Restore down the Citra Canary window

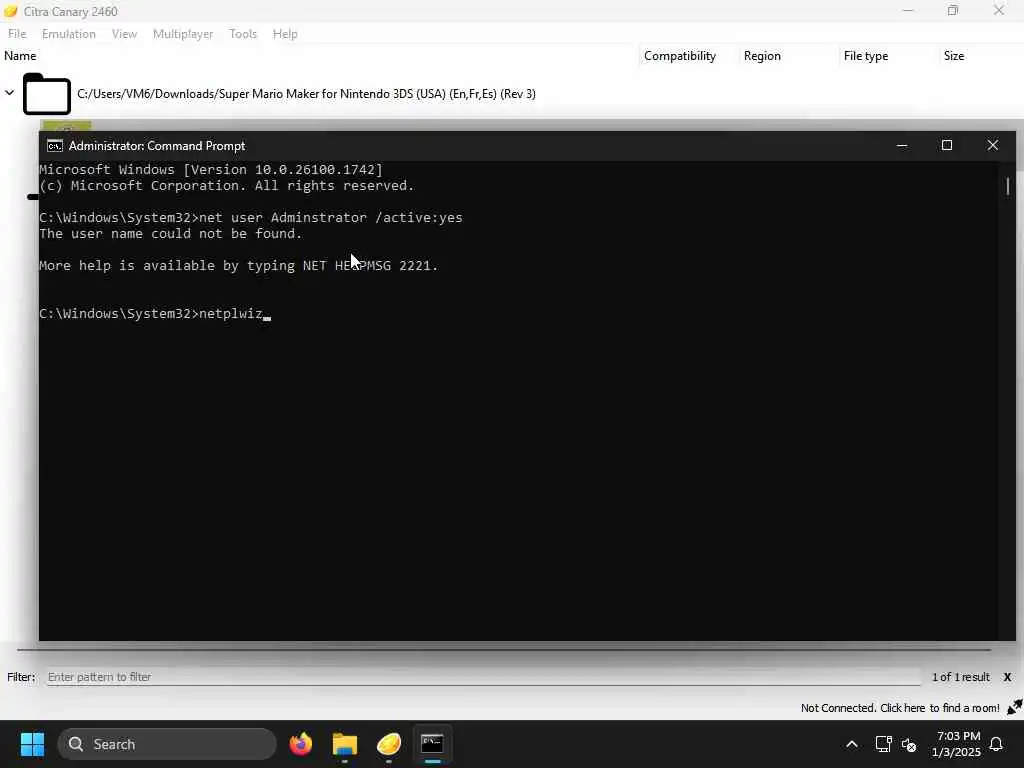click(953, 10)
